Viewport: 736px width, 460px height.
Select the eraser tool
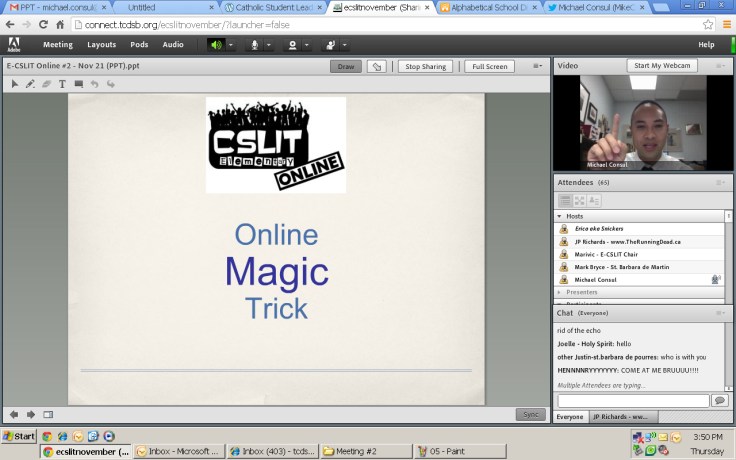[x=46, y=84]
